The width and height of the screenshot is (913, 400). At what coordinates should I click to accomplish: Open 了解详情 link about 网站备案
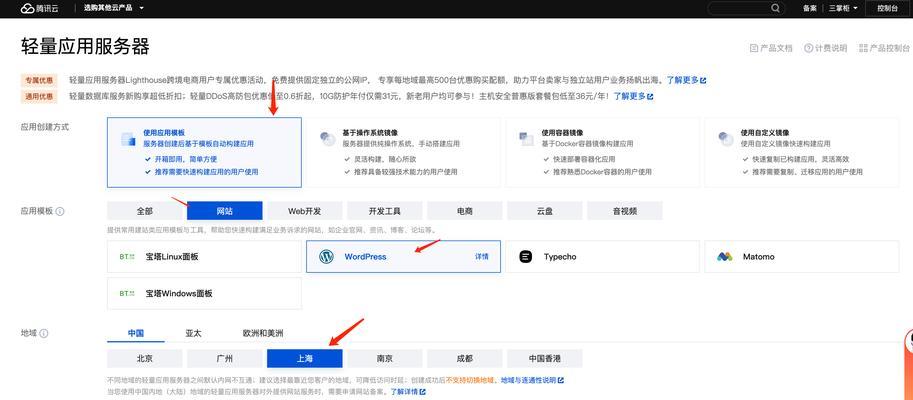[408, 391]
